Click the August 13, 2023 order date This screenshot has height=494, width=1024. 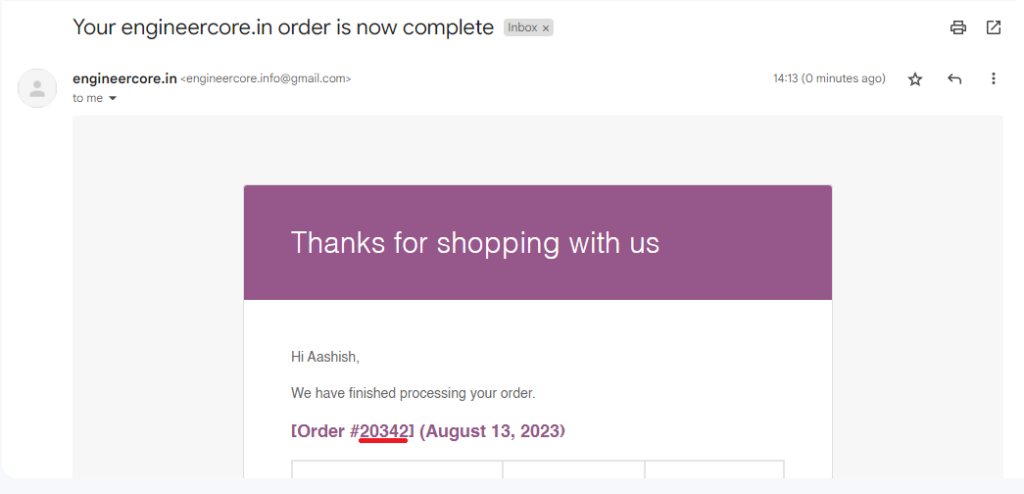click(492, 431)
